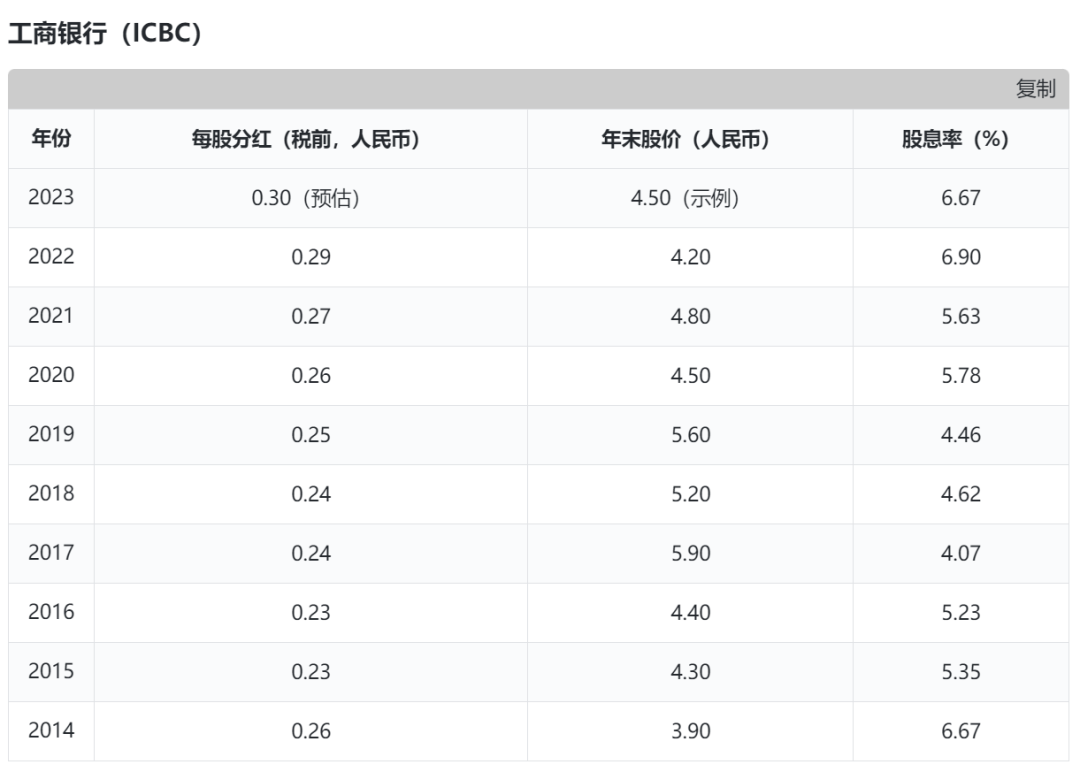
Task: Click the 年末股价 column header
Action: [x=690, y=139]
